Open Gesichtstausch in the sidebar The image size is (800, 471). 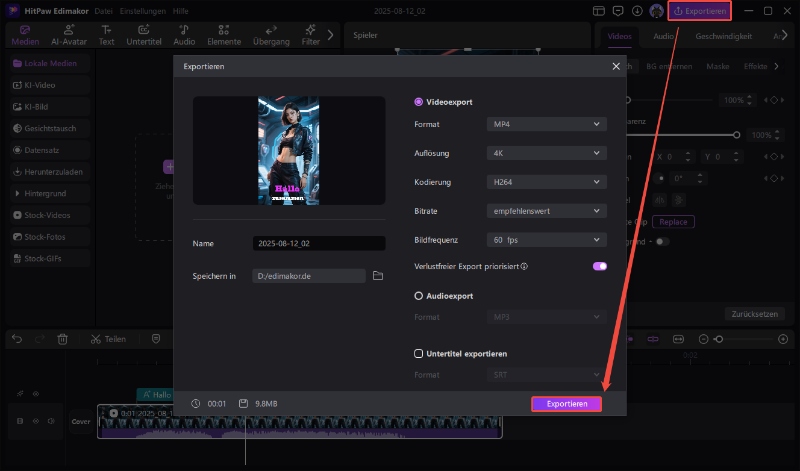[49, 129]
